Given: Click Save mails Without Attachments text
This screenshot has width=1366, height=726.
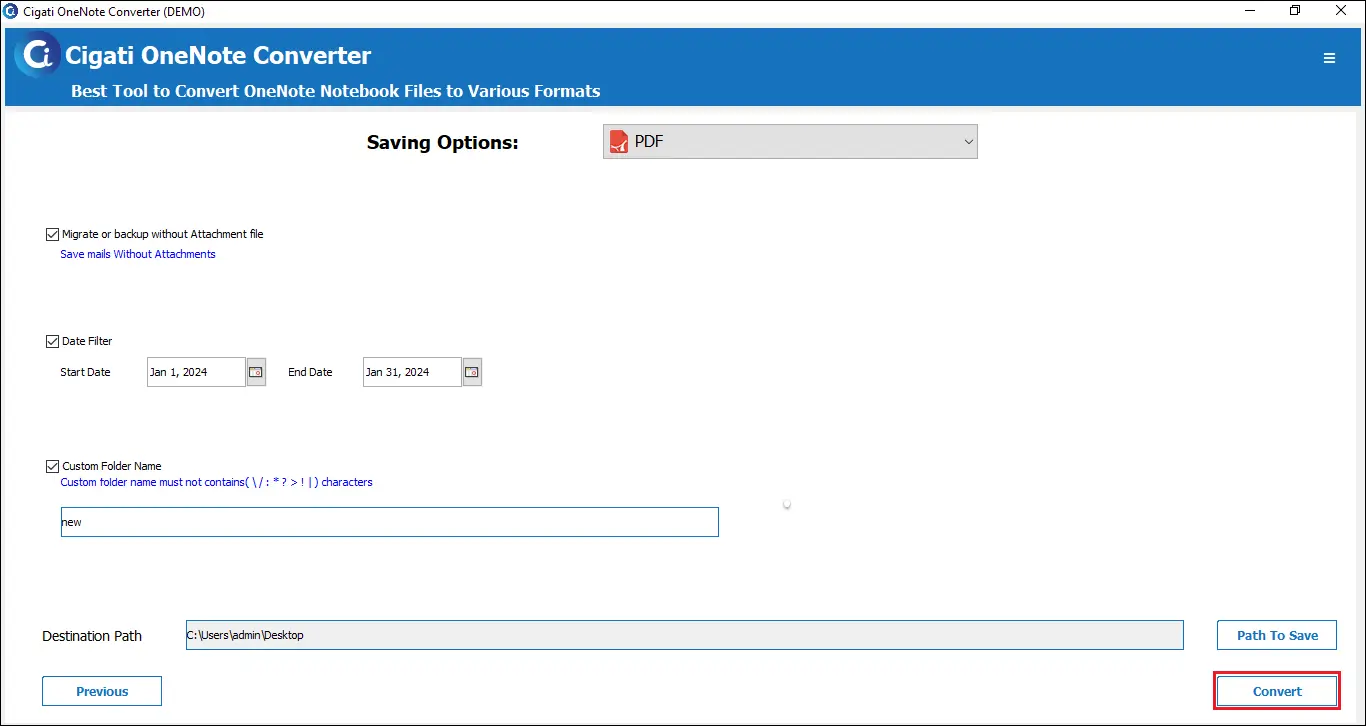Looking at the screenshot, I should point(138,254).
